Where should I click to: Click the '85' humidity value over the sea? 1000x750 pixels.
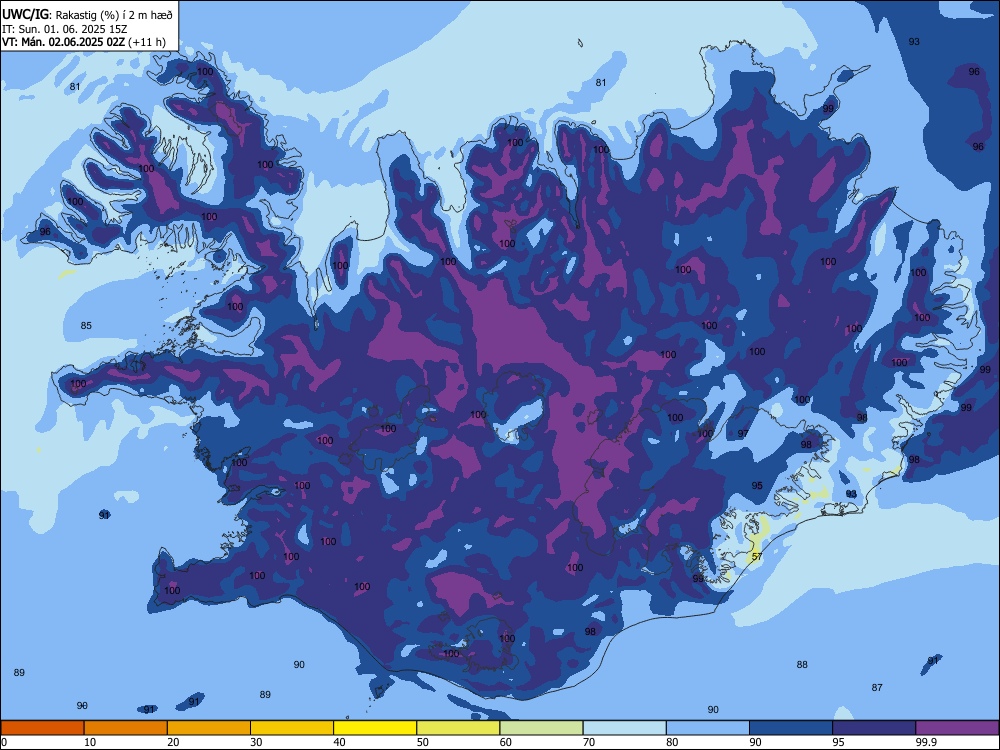86,326
